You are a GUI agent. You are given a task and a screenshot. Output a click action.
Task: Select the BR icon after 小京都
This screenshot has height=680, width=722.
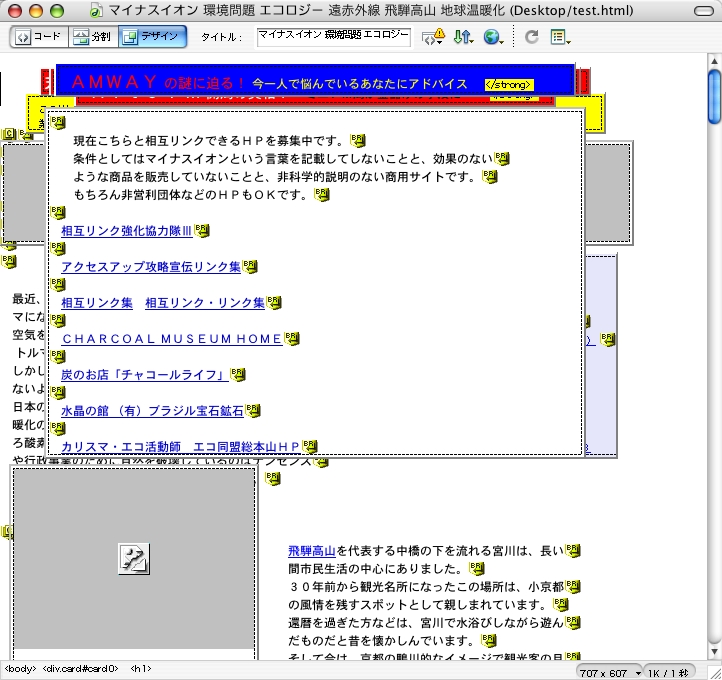[573, 587]
